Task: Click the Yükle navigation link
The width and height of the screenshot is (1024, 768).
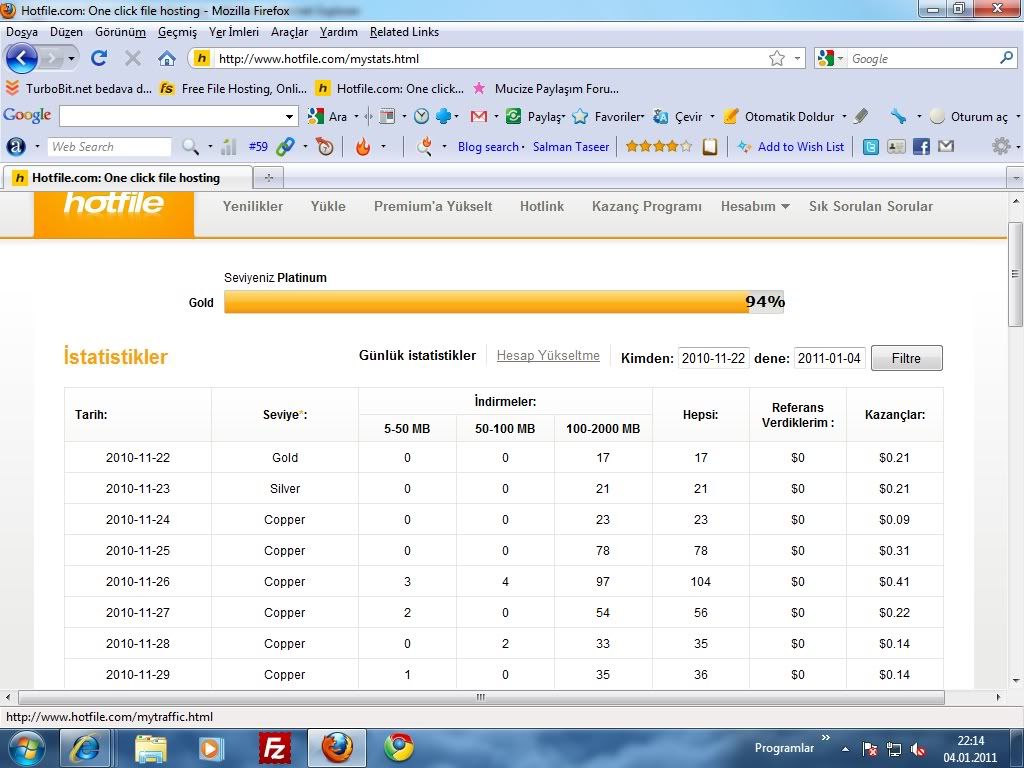Action: (x=328, y=206)
